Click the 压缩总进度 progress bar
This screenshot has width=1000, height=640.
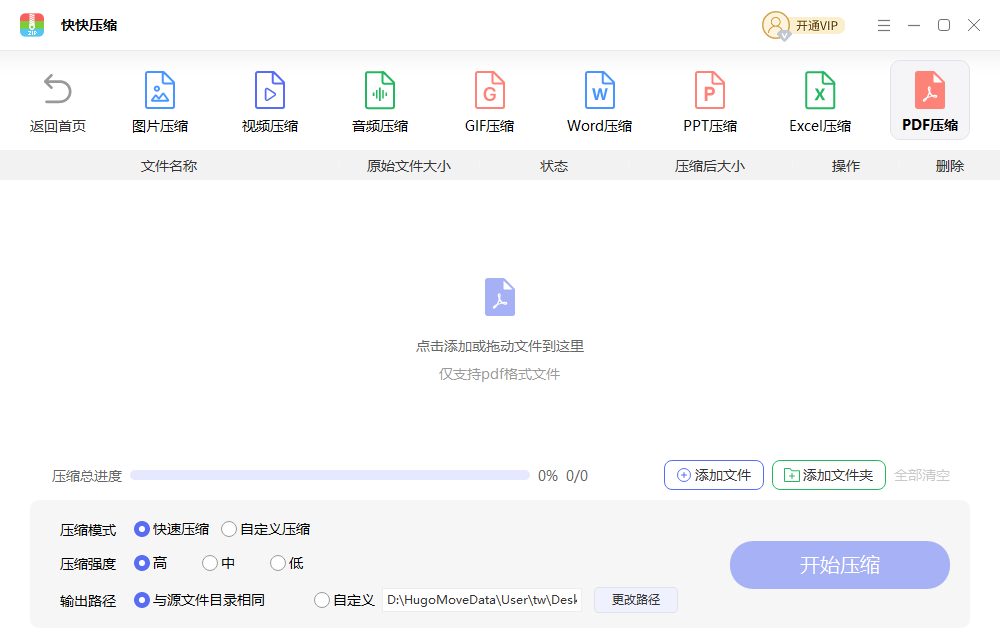(x=330, y=475)
